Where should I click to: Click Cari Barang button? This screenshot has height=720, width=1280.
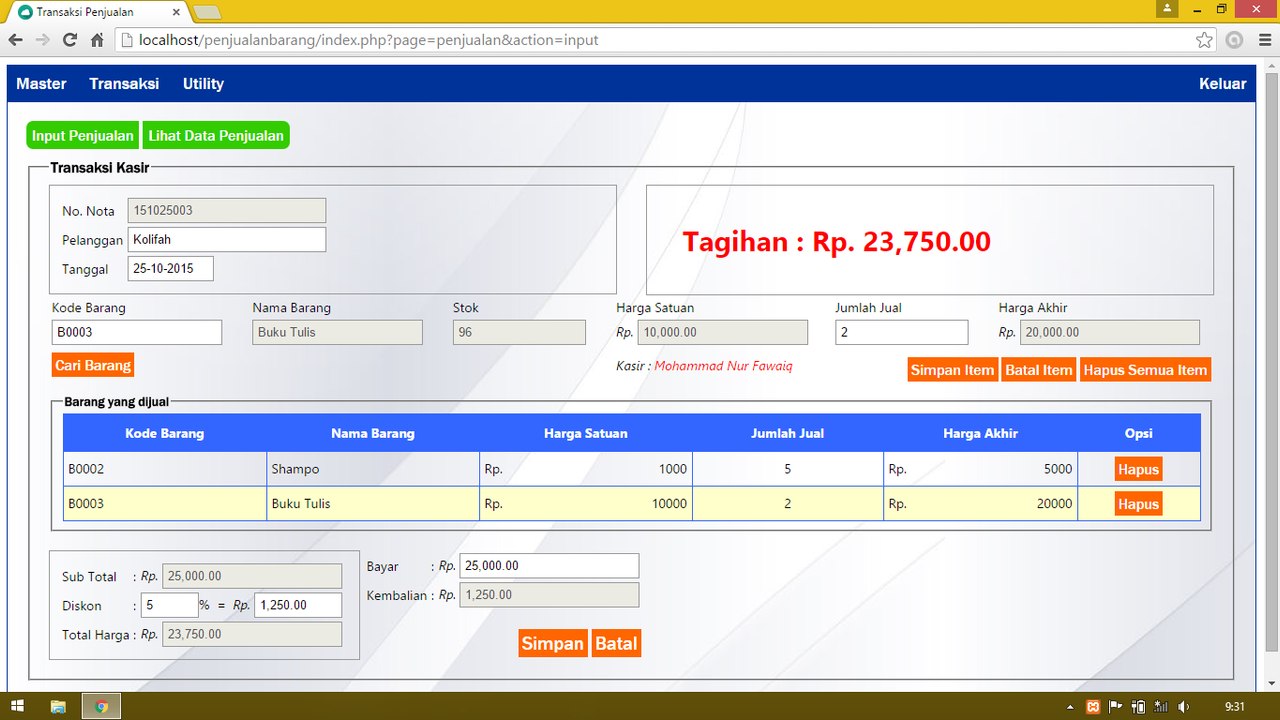[x=93, y=365]
